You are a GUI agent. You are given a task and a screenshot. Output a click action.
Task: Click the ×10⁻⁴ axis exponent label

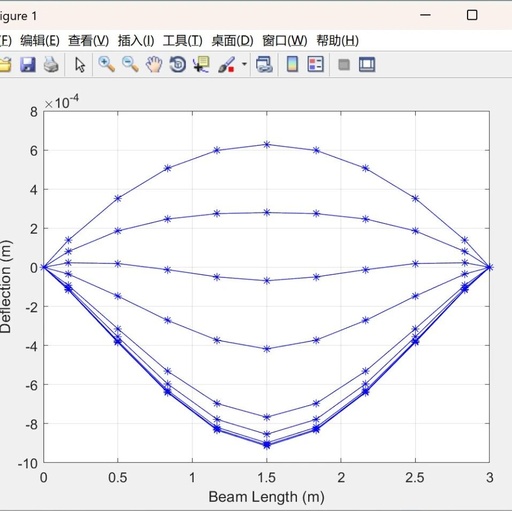pyautogui.click(x=62, y=102)
